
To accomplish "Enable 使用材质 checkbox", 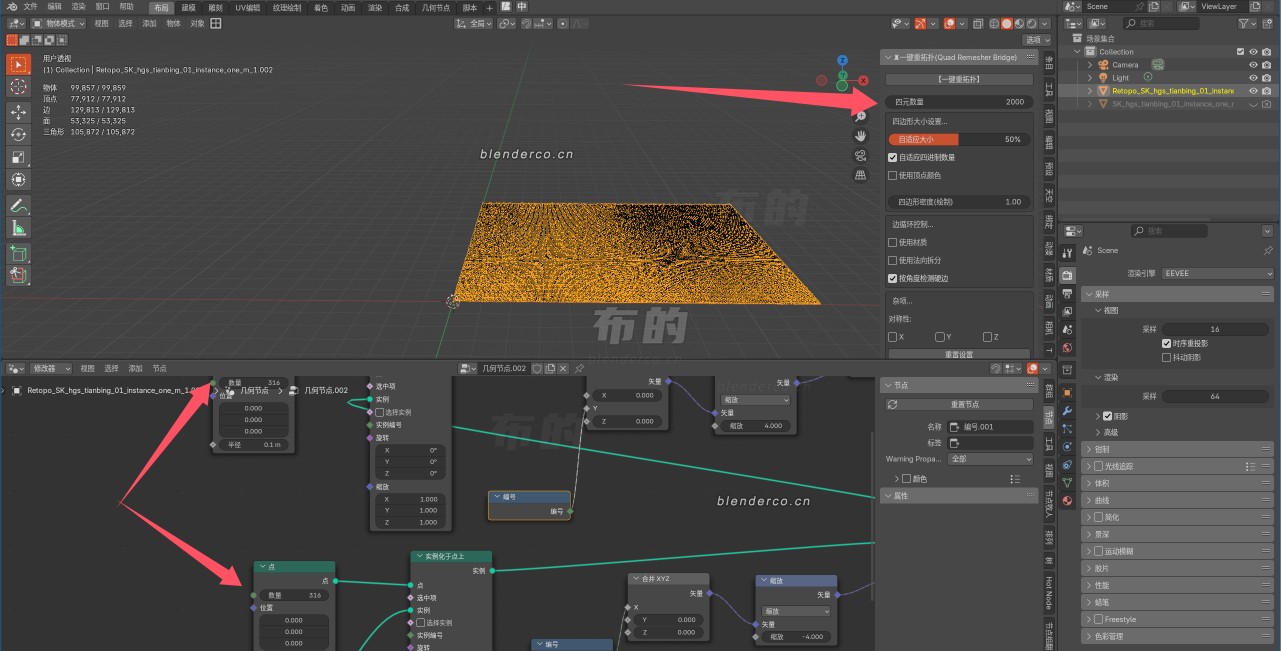I will tap(893, 242).
